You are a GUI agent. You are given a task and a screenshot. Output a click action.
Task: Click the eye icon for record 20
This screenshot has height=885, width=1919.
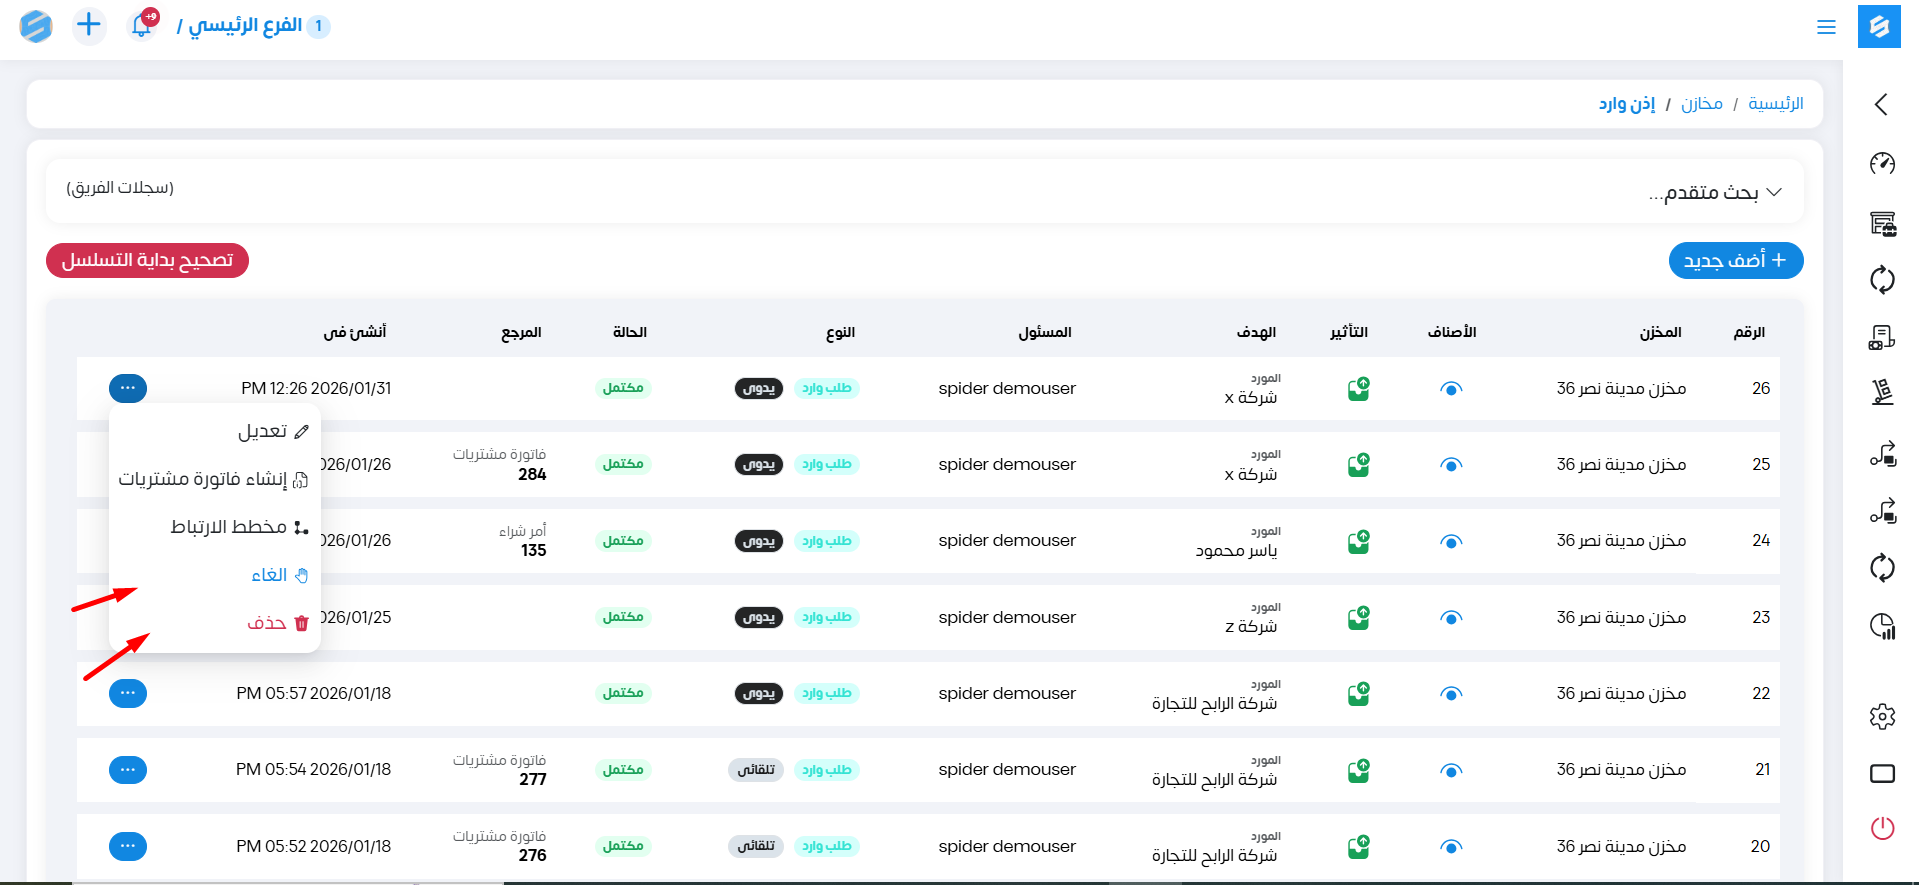[x=1451, y=847]
